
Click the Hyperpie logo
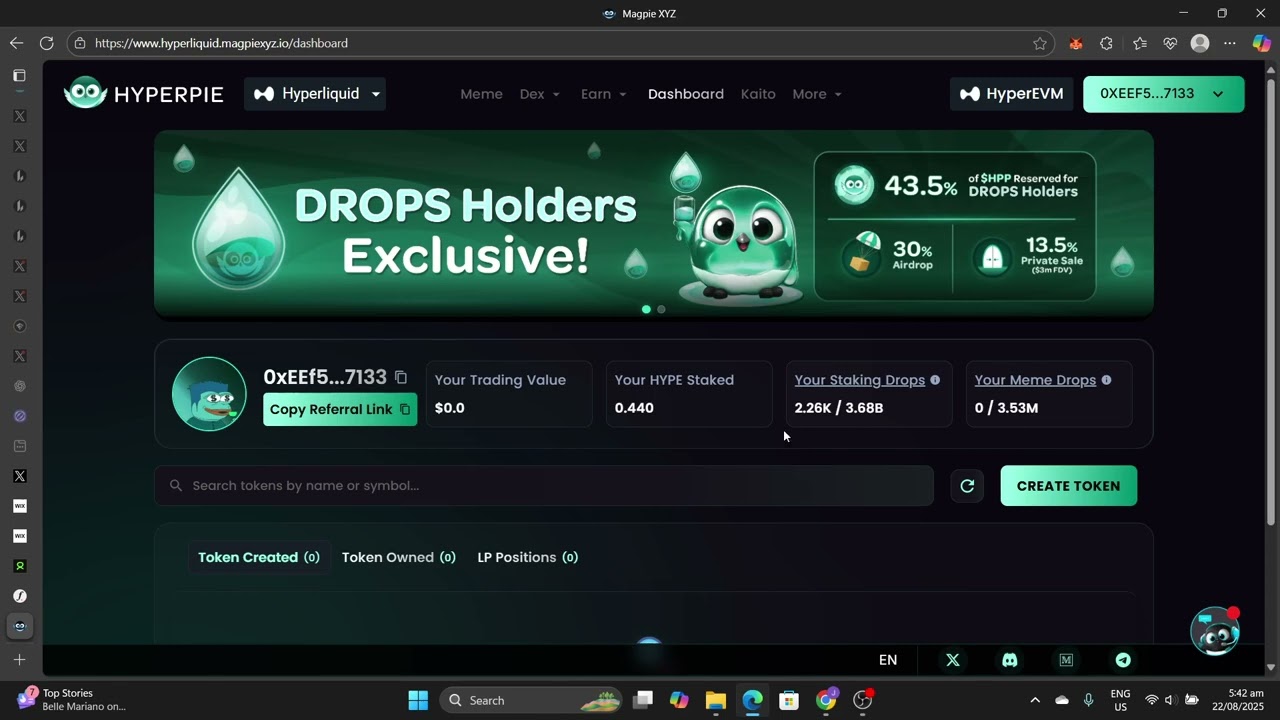click(143, 94)
